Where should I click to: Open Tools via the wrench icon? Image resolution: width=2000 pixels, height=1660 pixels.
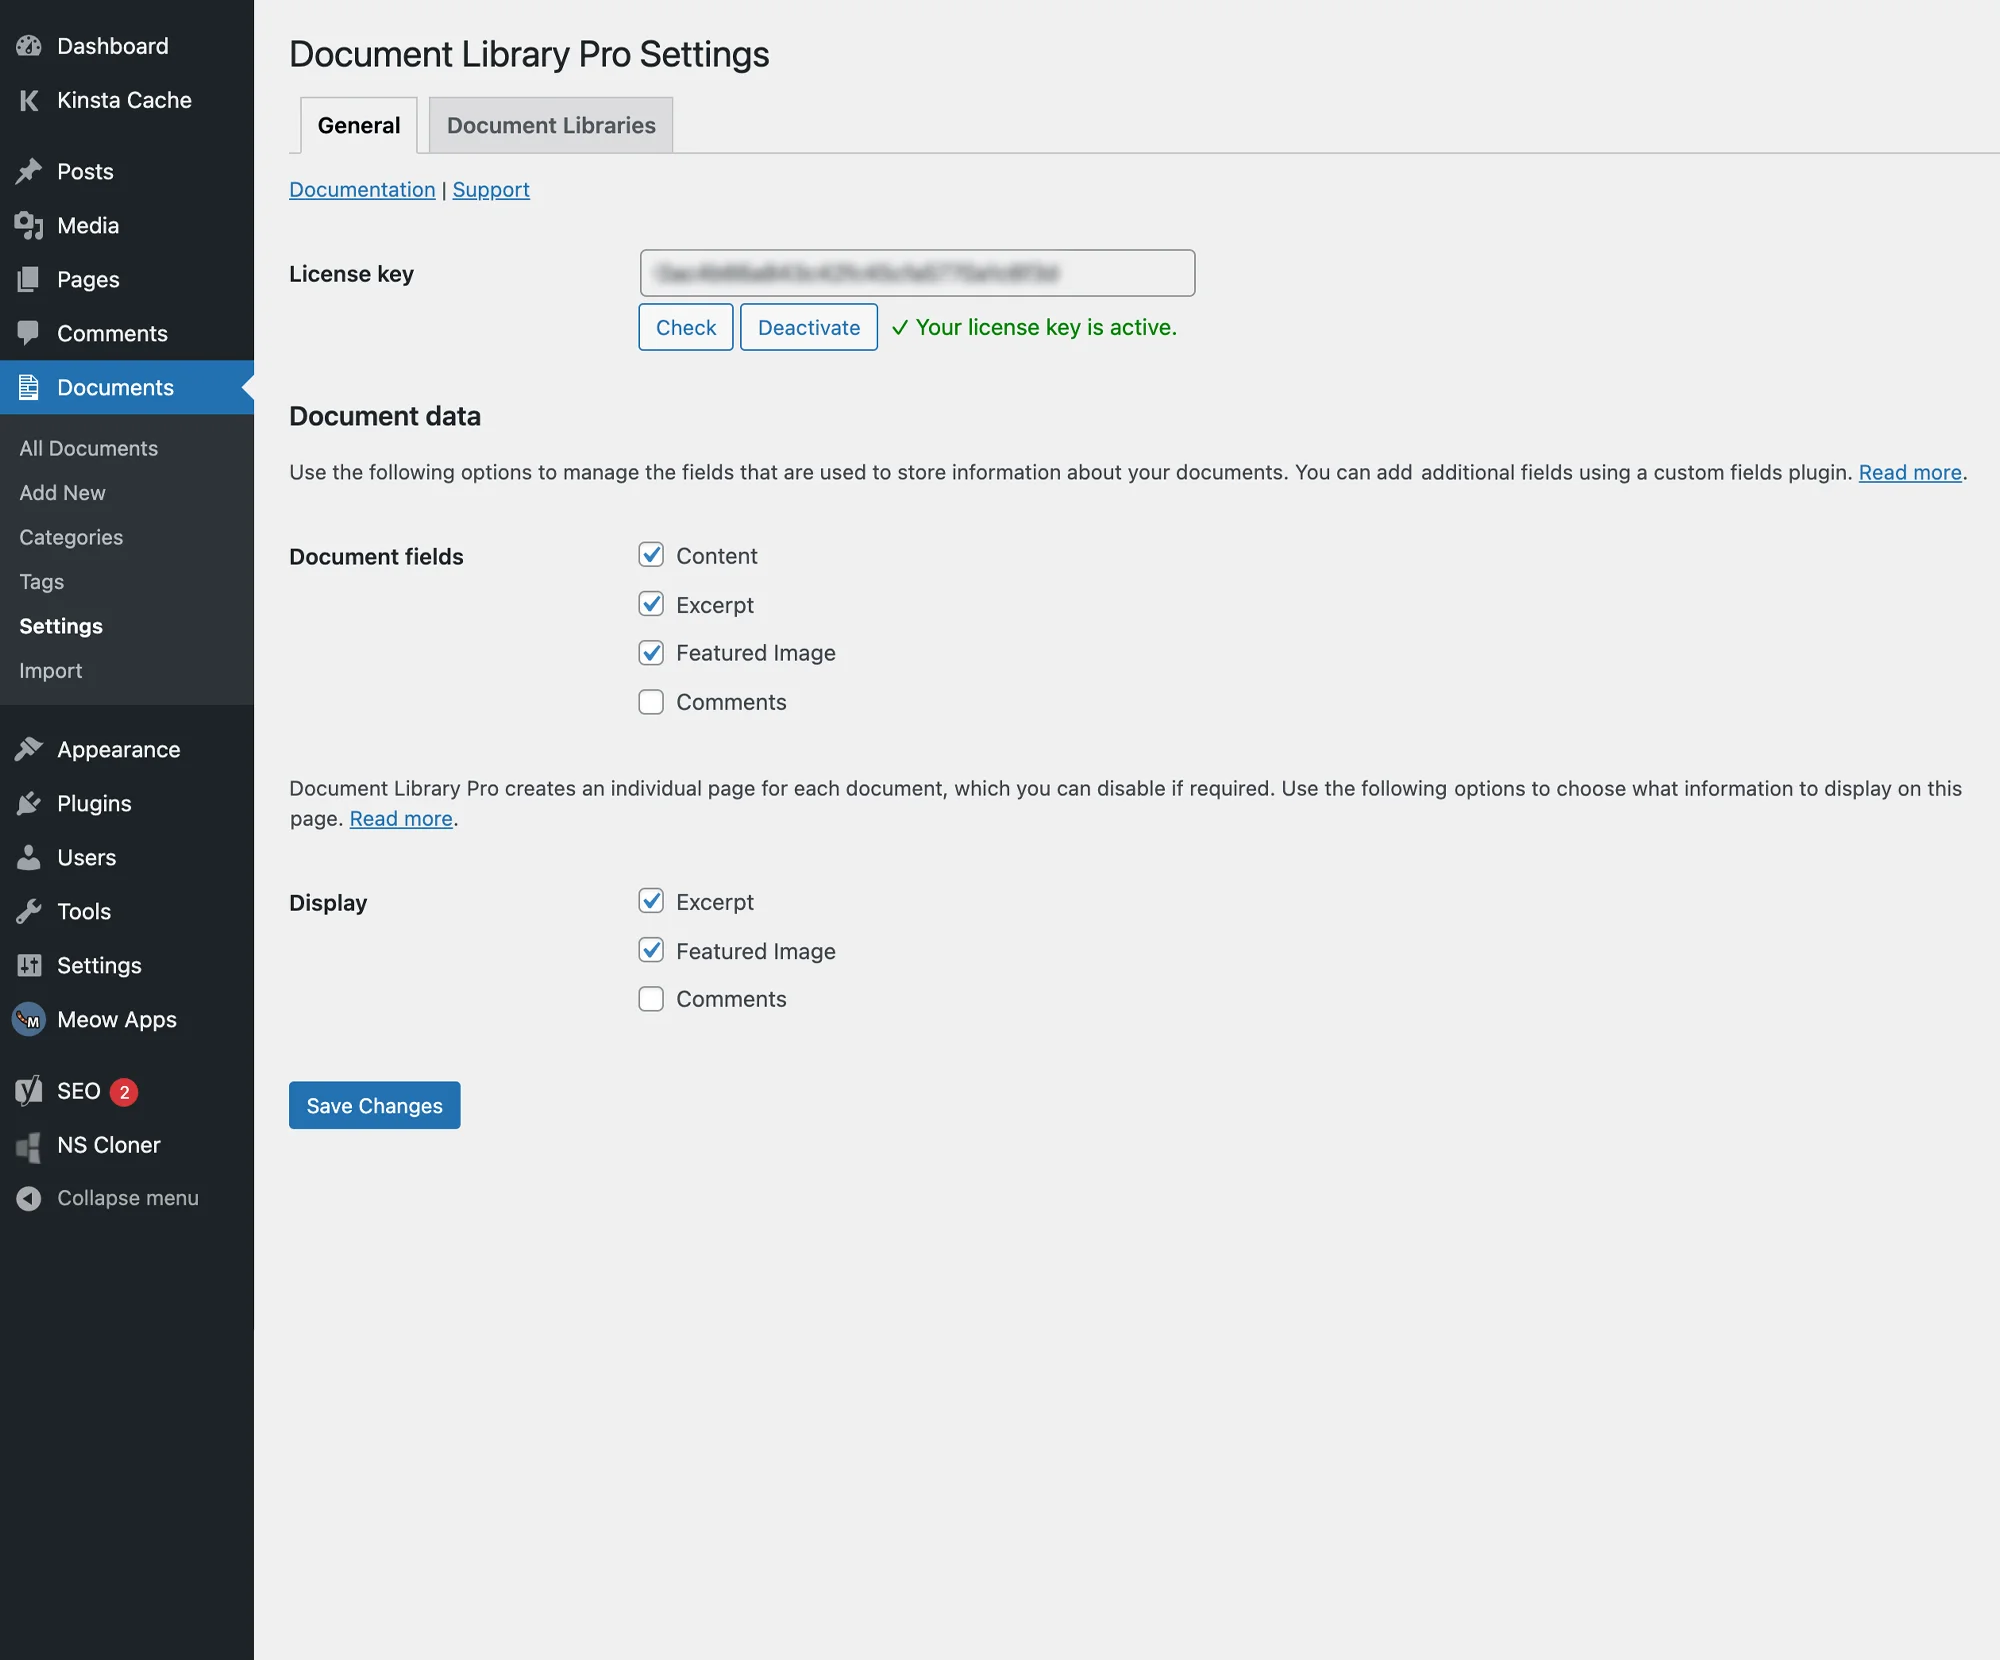point(29,911)
